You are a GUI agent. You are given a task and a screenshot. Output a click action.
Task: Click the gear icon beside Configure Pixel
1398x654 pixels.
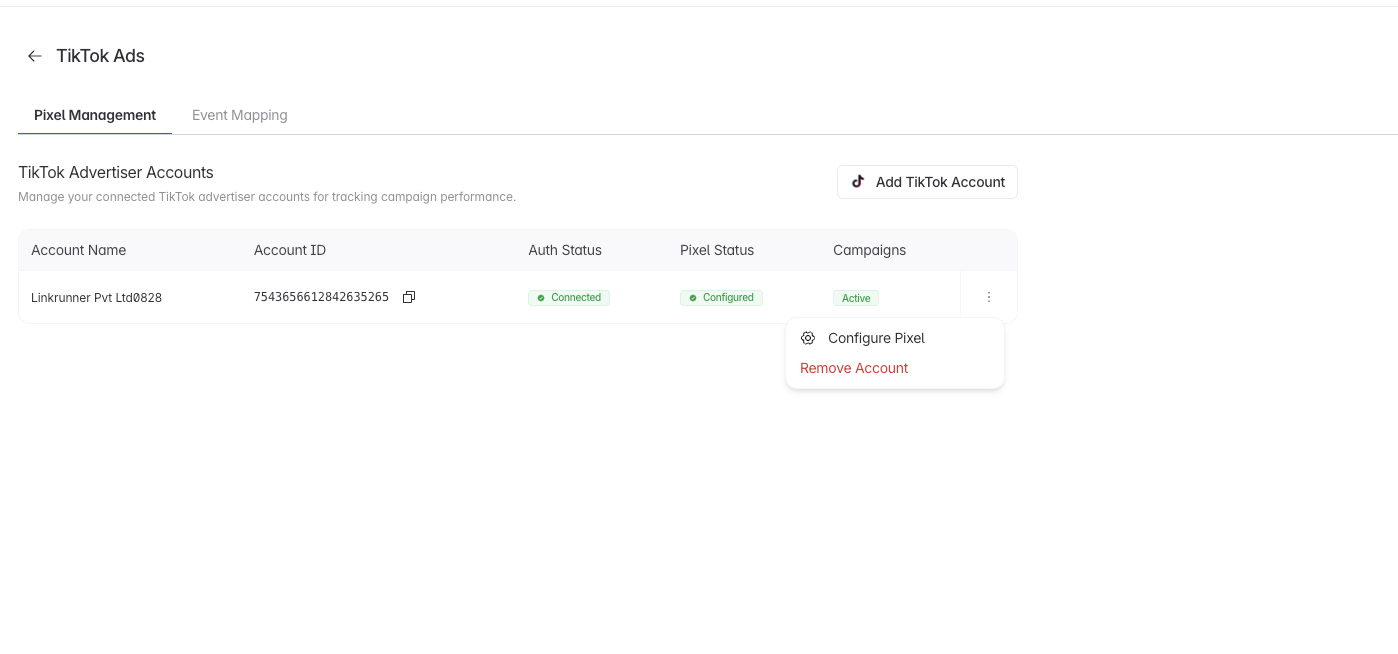[808, 338]
